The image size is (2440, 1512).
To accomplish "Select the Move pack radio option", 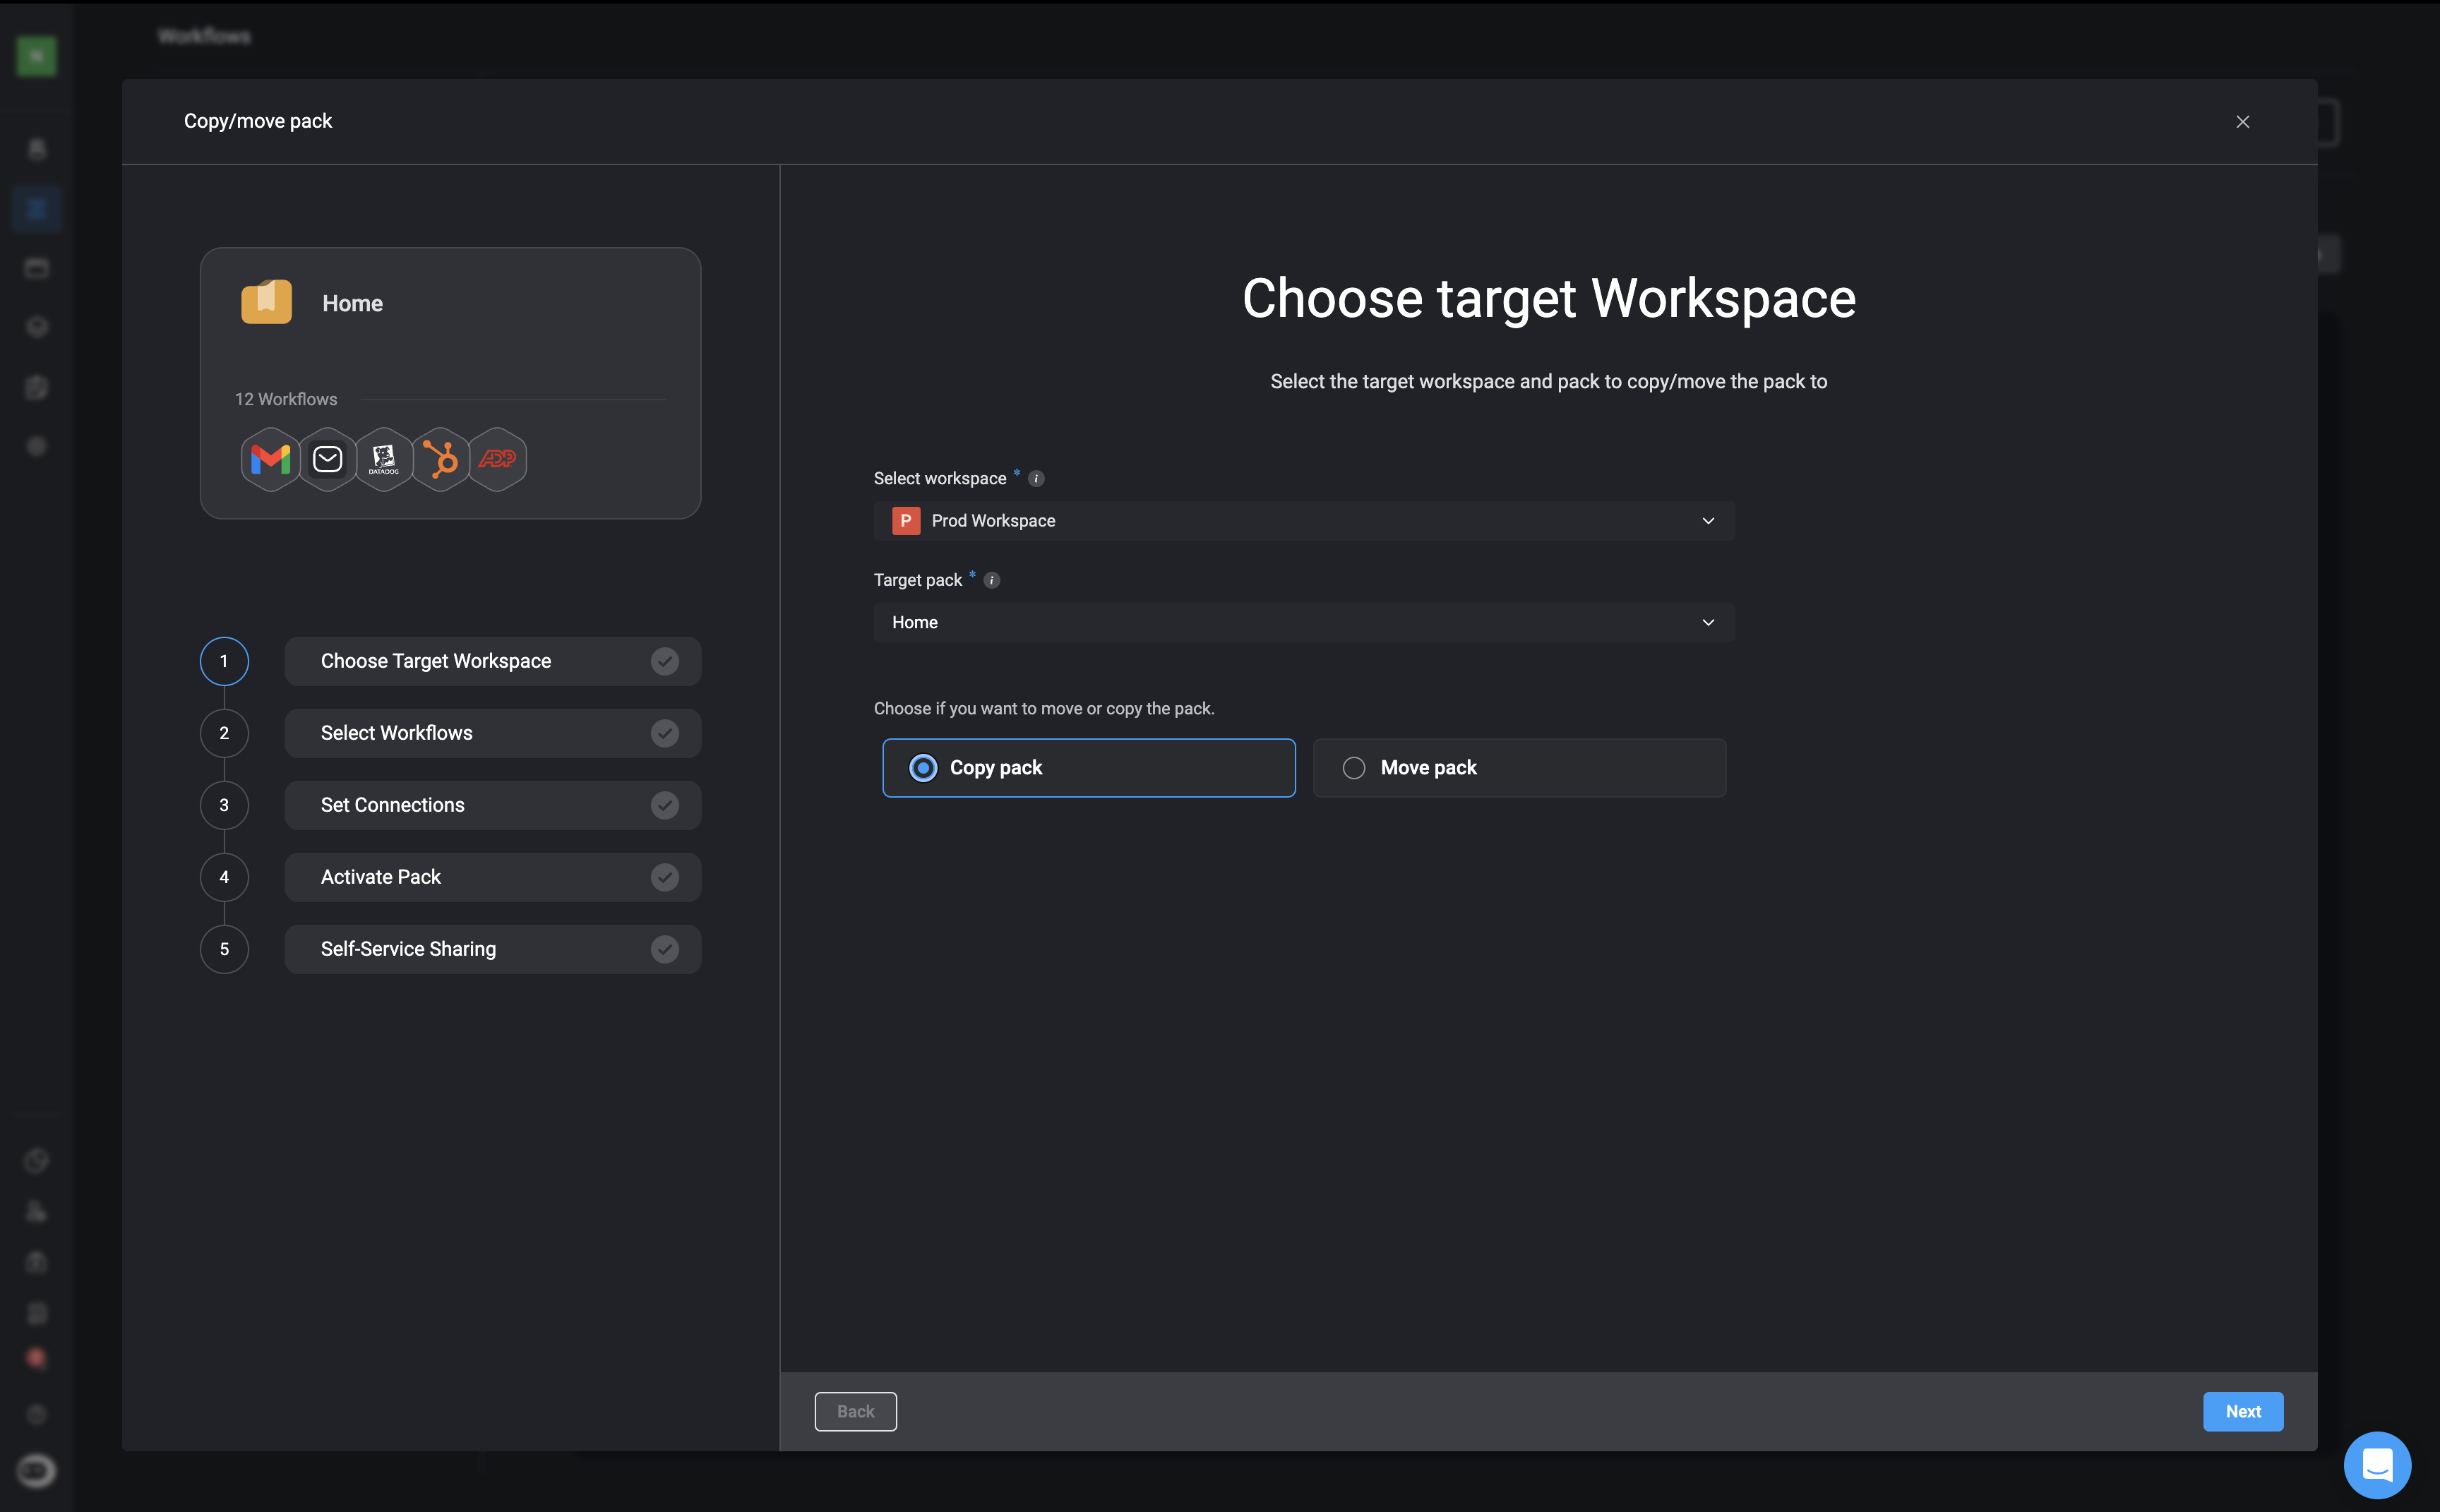I will (x=1354, y=768).
